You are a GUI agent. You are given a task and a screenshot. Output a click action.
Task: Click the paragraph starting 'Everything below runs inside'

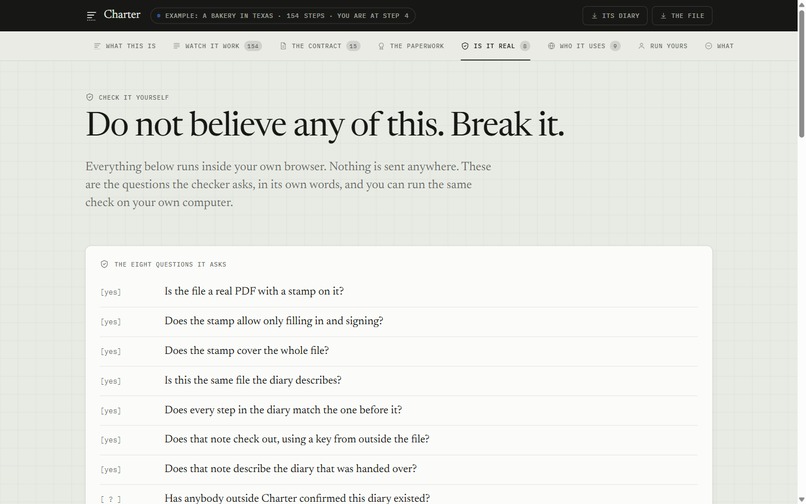pyautogui.click(x=288, y=185)
